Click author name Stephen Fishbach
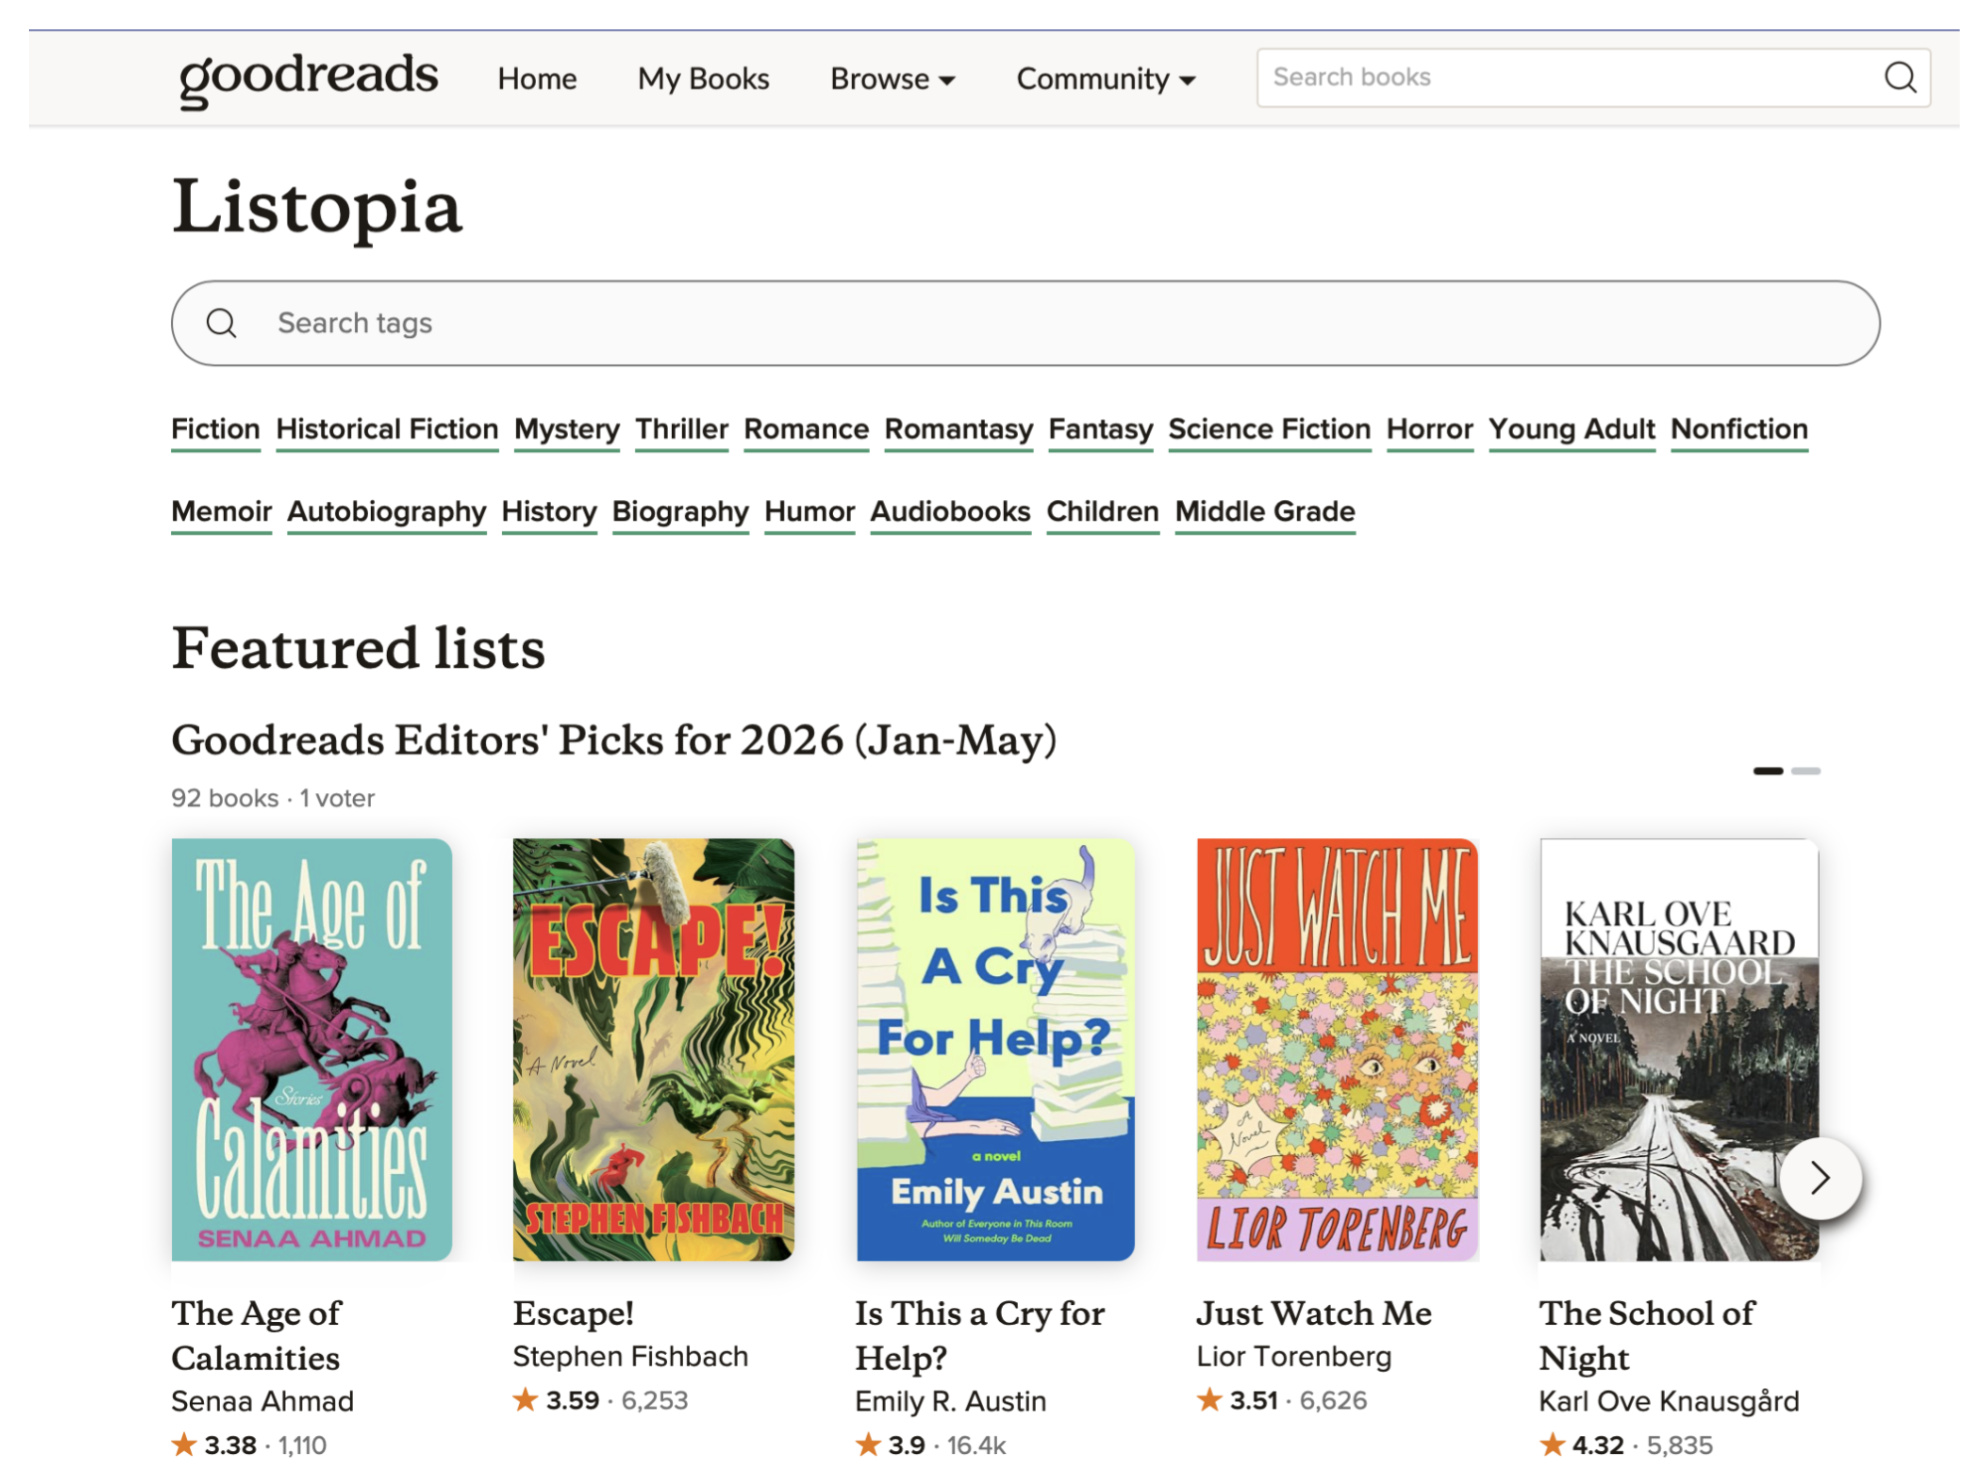 pyautogui.click(x=630, y=1356)
